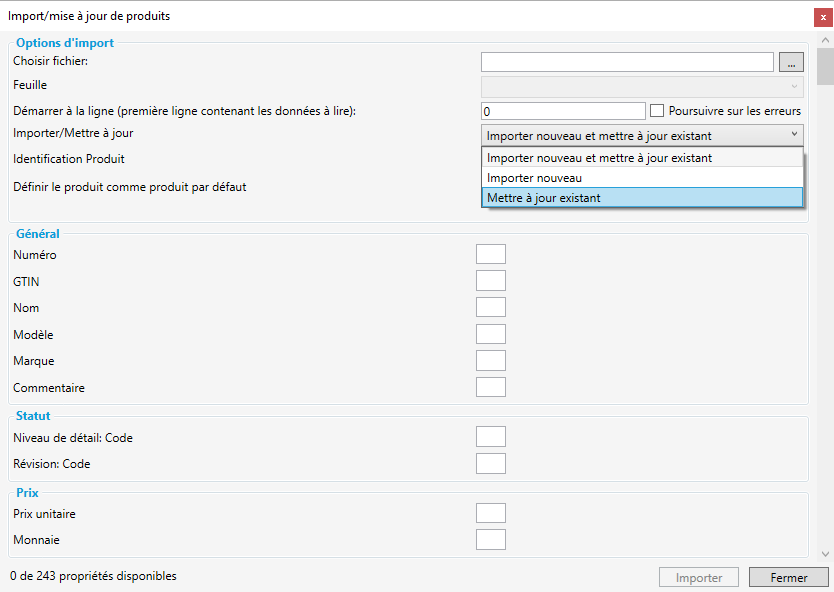
Task: Click the GTIN column box
Action: (491, 281)
